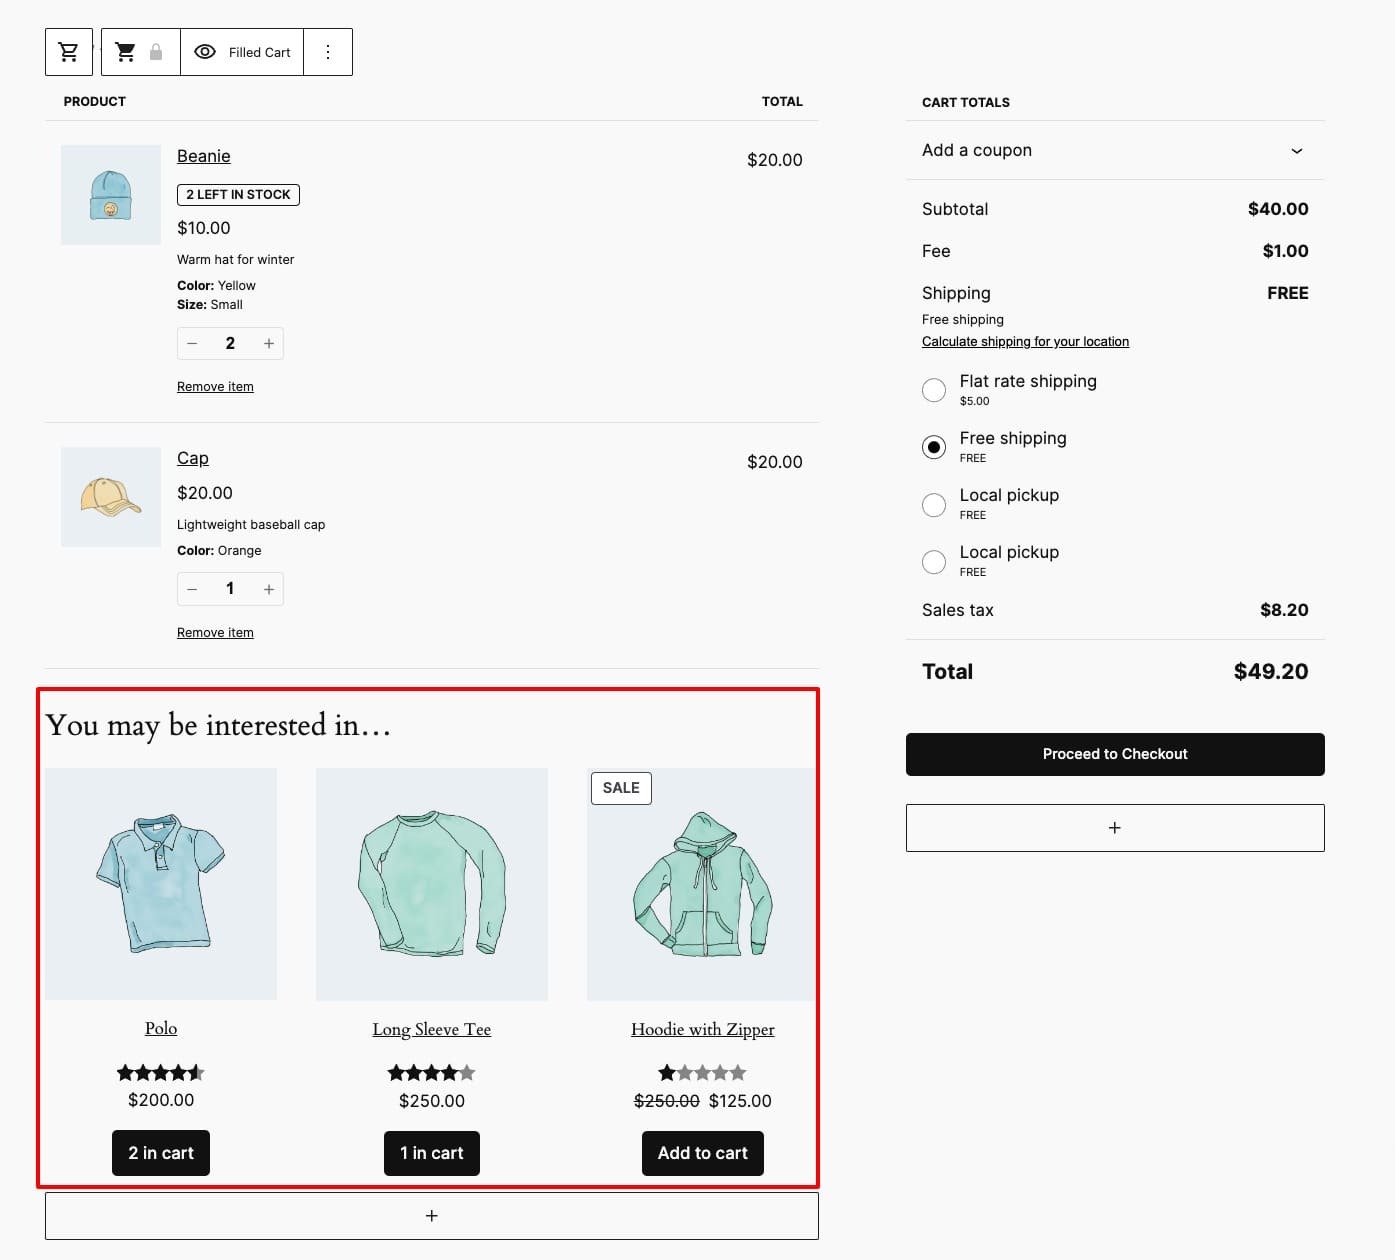Click the Filled Cart block icon

[126, 52]
